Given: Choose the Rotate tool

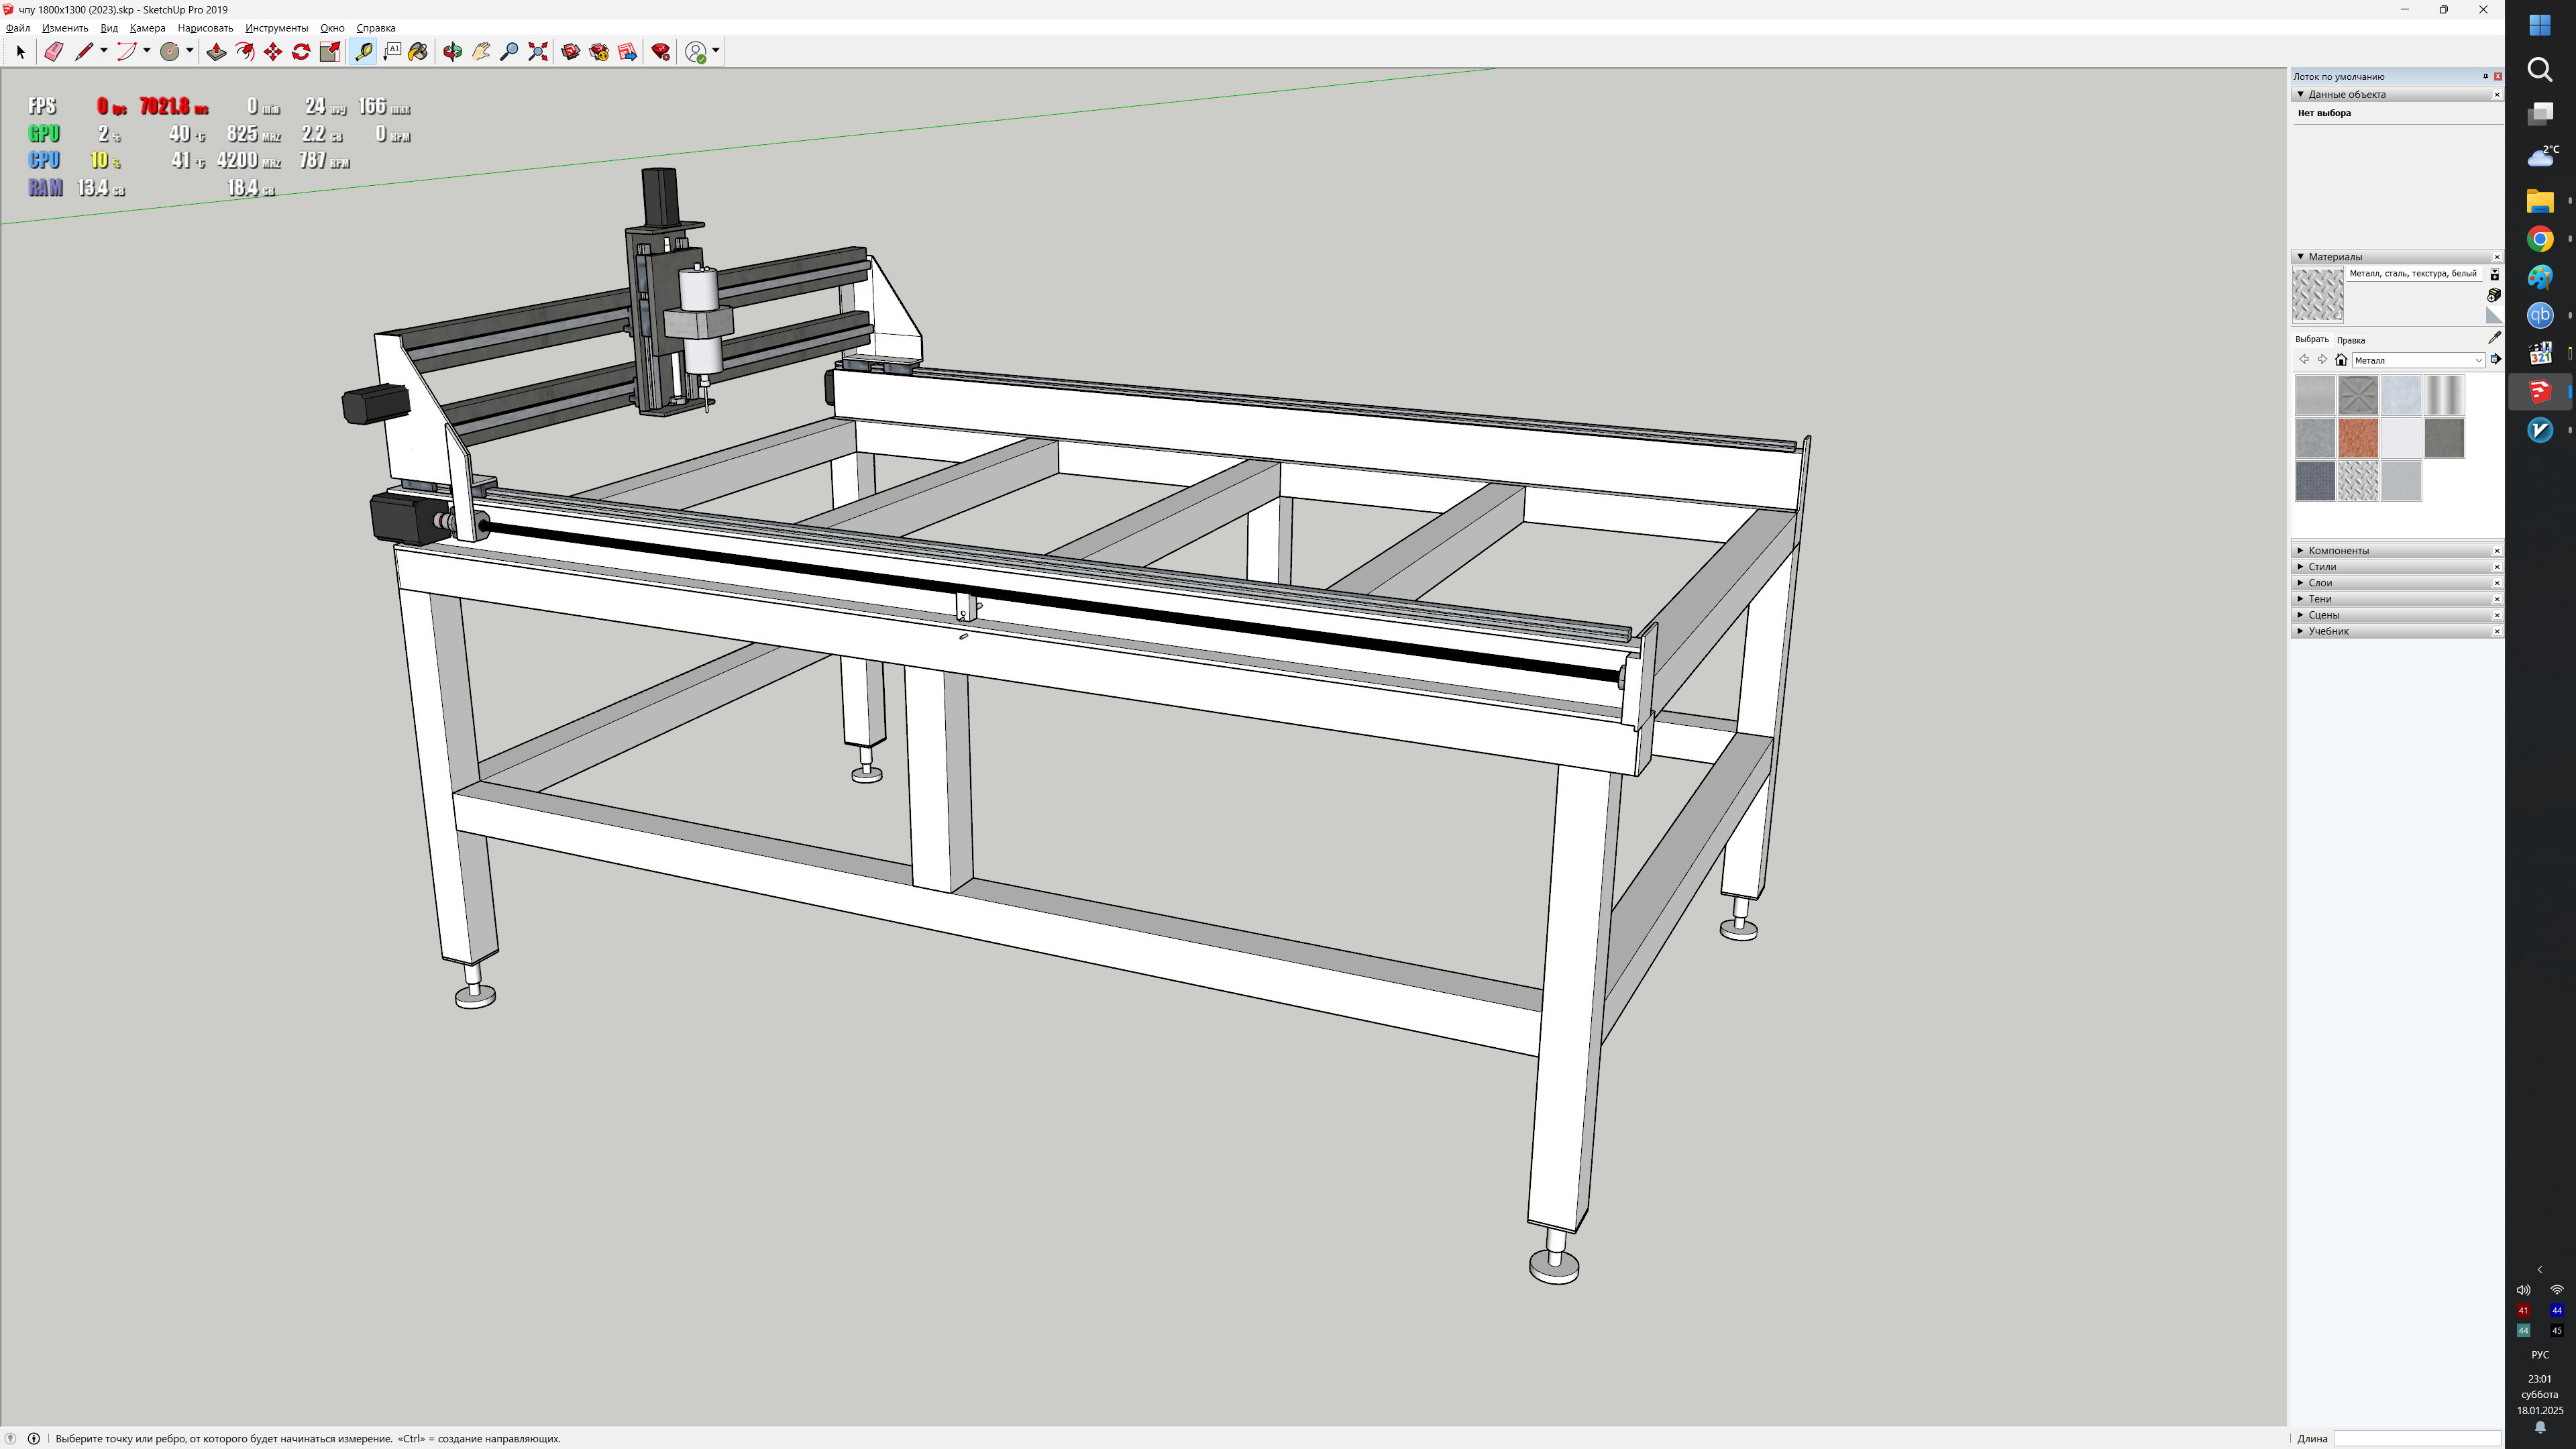Looking at the screenshot, I should point(301,52).
